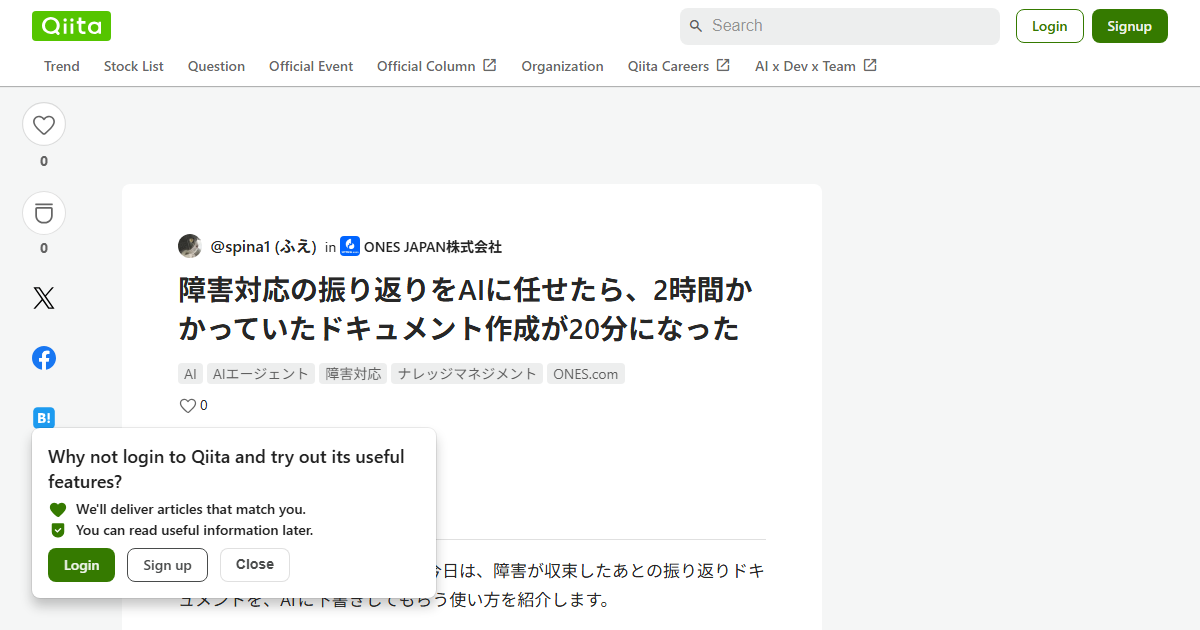The width and height of the screenshot is (1200, 630).
Task: Share via Hatena Bookmark icon
Action: pyautogui.click(x=44, y=418)
